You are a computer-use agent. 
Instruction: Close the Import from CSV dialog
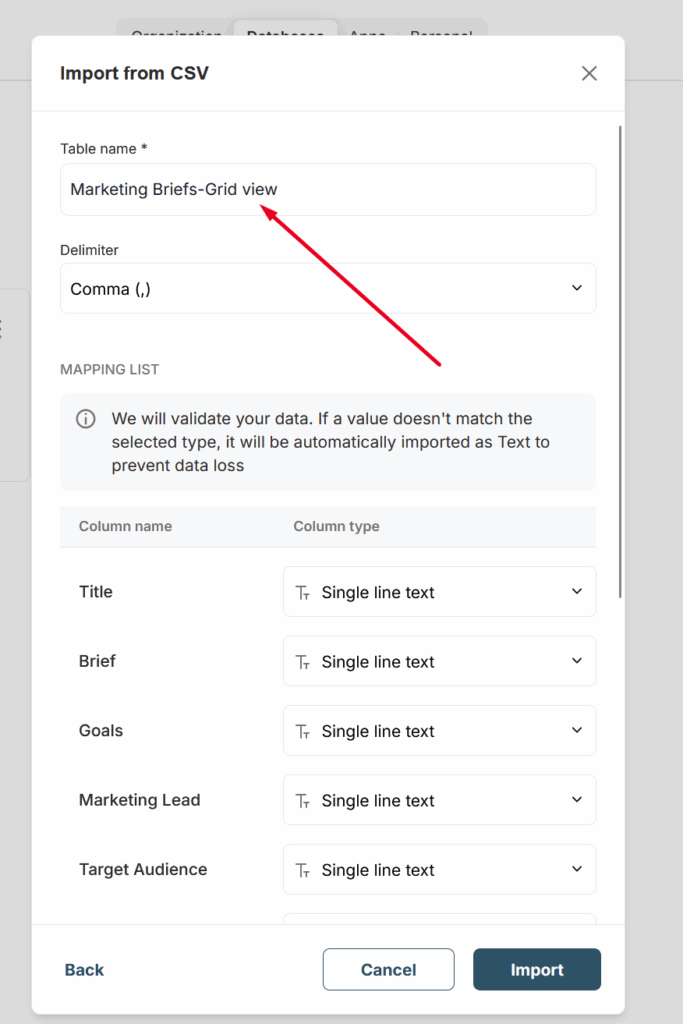(x=589, y=73)
